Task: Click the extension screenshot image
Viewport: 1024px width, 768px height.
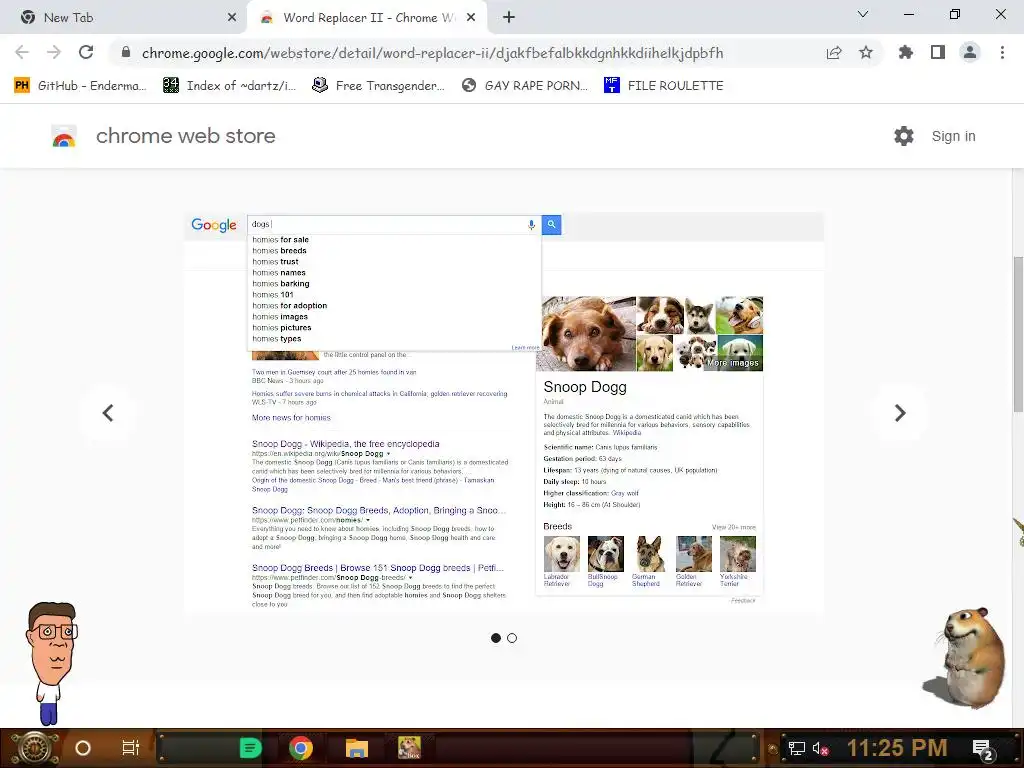Action: click(504, 413)
